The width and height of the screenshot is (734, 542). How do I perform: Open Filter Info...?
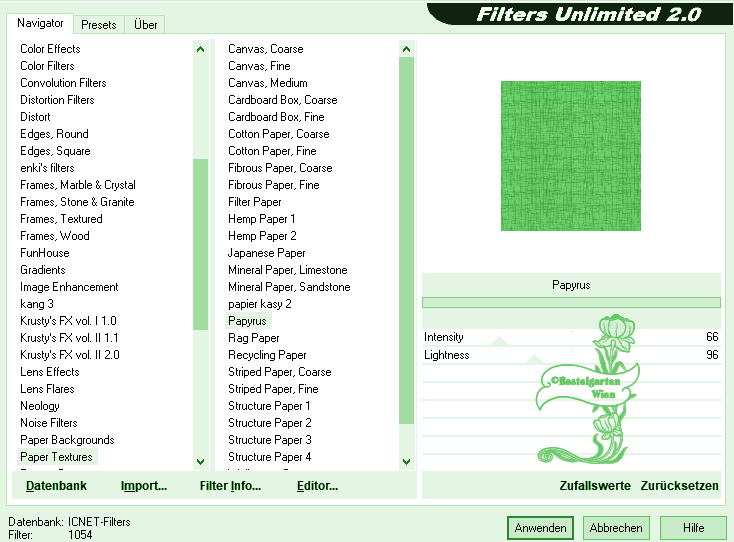point(230,486)
